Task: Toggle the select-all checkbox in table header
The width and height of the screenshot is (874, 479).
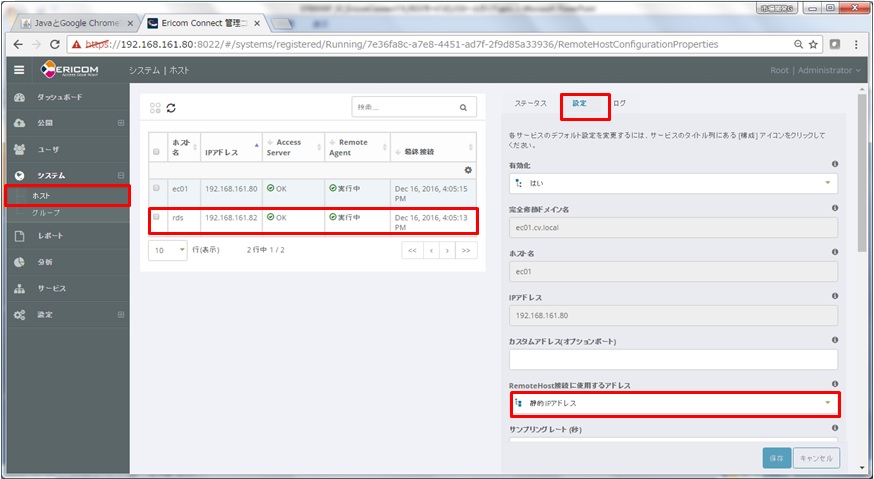Action: coord(156,152)
